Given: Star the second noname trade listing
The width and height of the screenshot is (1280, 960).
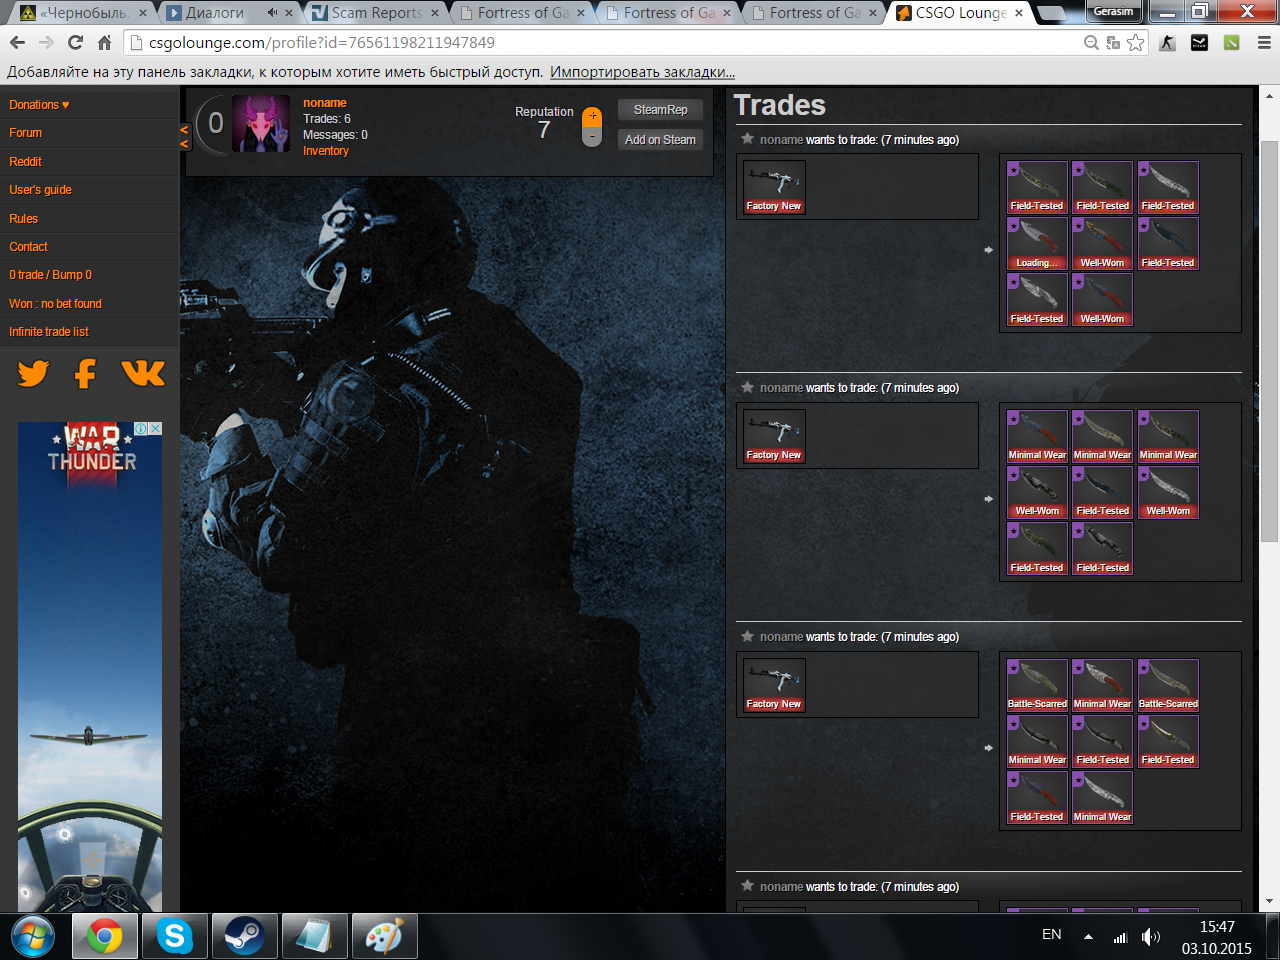Looking at the screenshot, I should (747, 387).
